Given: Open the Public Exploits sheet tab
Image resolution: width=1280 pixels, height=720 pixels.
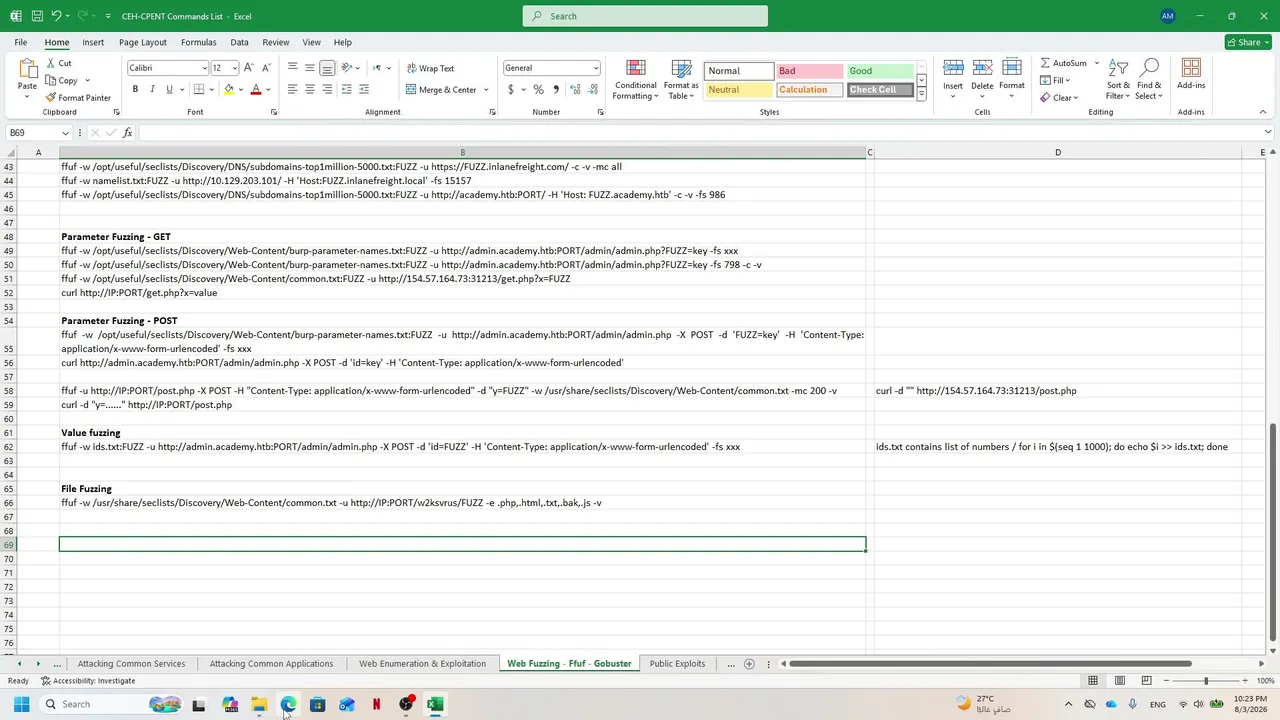Looking at the screenshot, I should pyautogui.click(x=677, y=664).
